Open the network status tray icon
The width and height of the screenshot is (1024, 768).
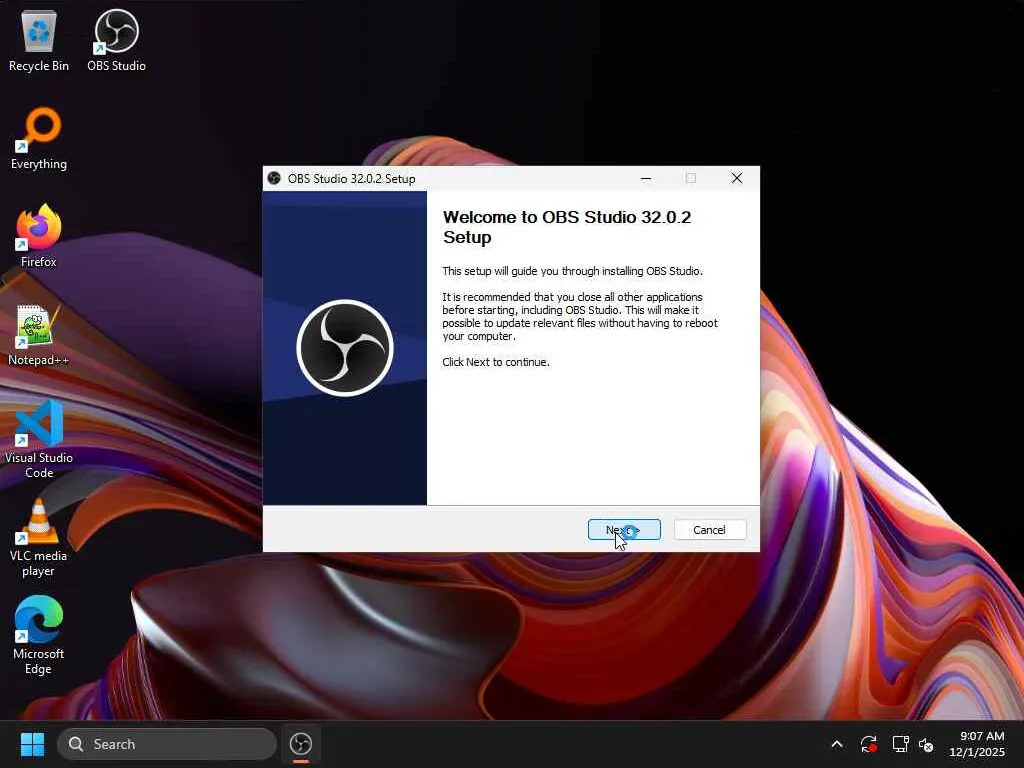(901, 744)
